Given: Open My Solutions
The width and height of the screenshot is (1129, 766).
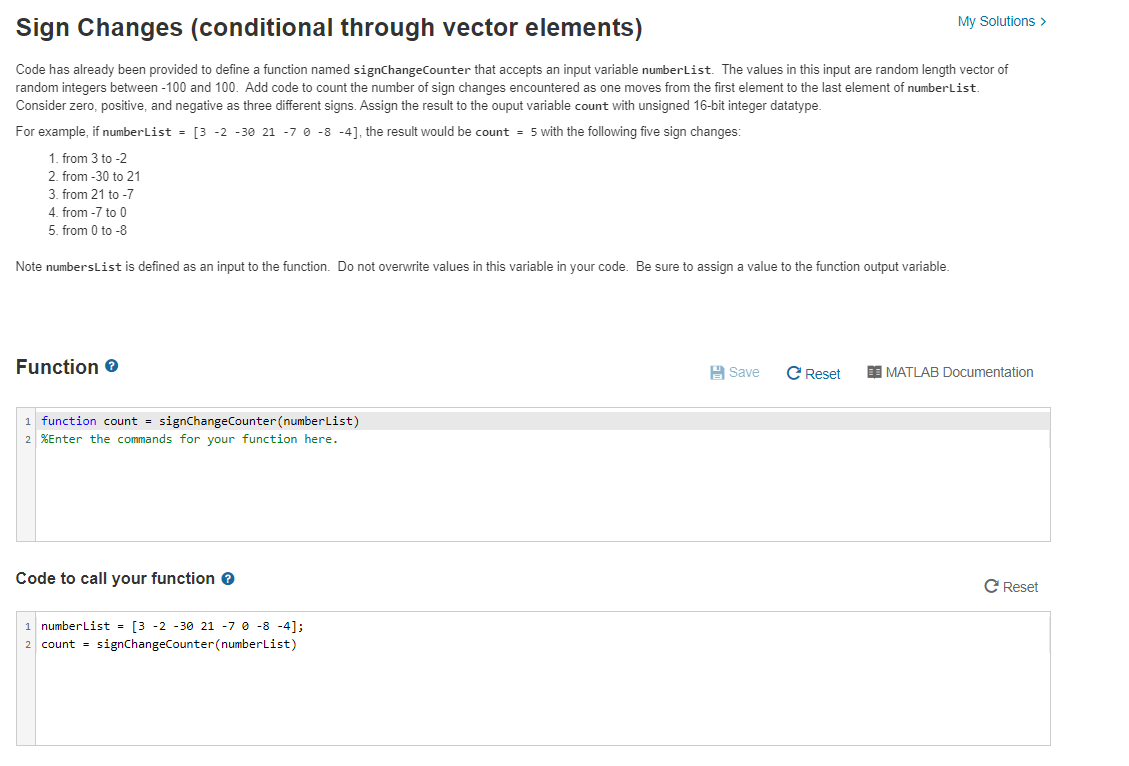Looking at the screenshot, I should pos(995,21).
